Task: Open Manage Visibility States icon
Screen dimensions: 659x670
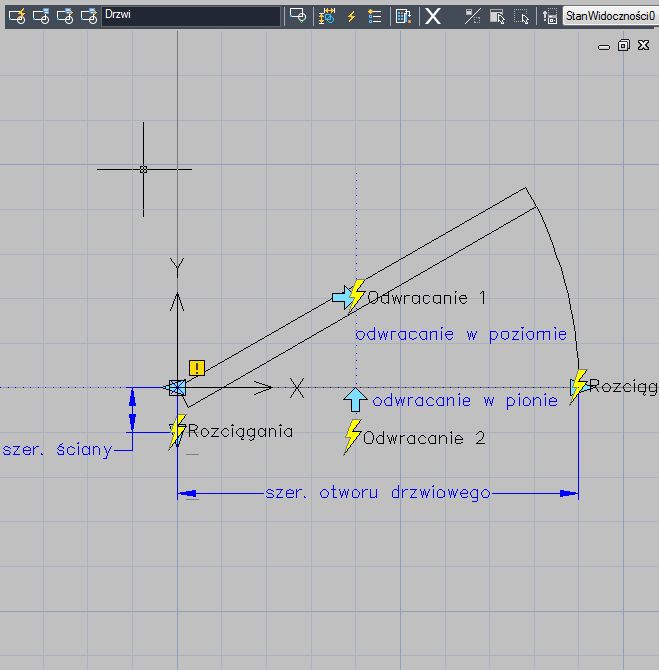Action: [x=550, y=17]
